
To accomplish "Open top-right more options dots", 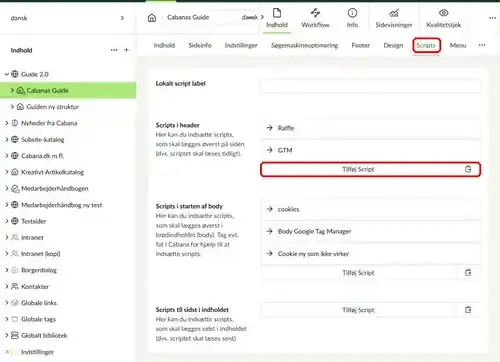I will (x=492, y=18).
